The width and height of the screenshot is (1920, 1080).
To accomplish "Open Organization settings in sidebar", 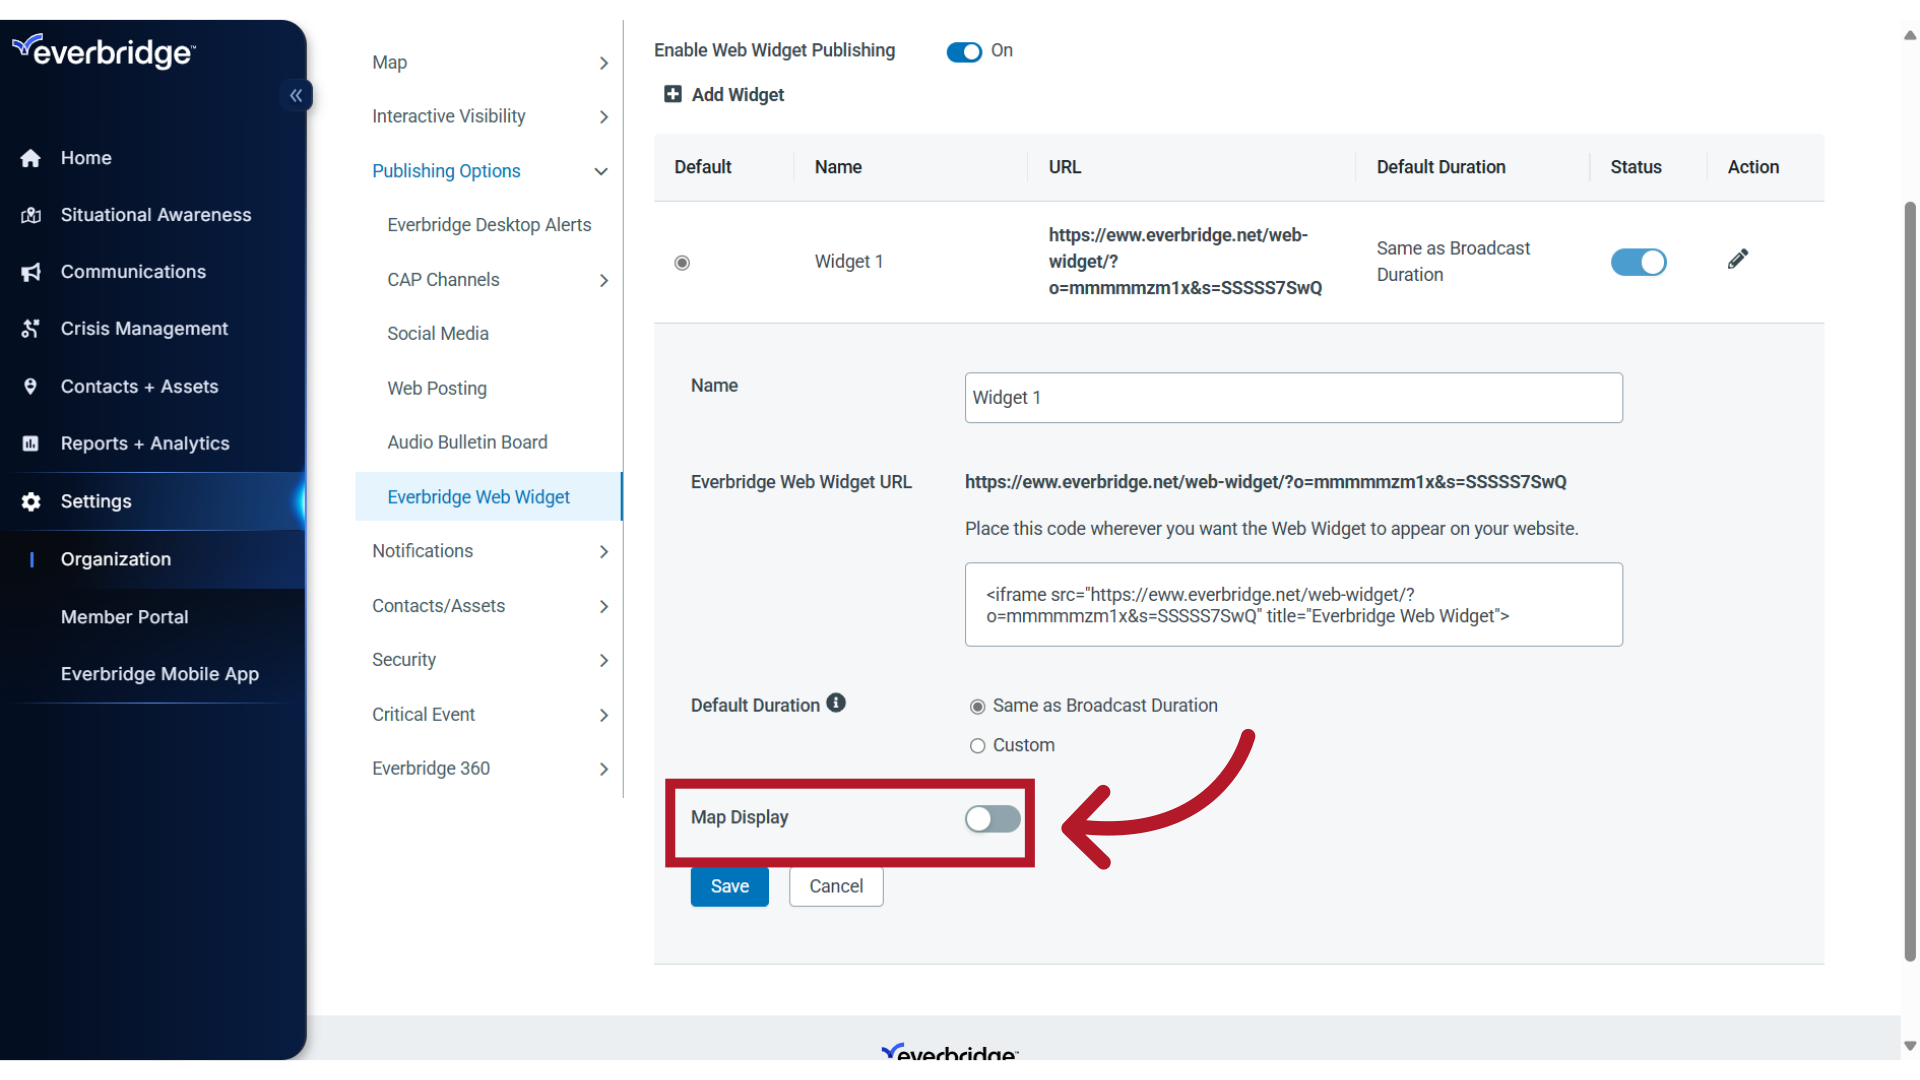I will 116,560.
